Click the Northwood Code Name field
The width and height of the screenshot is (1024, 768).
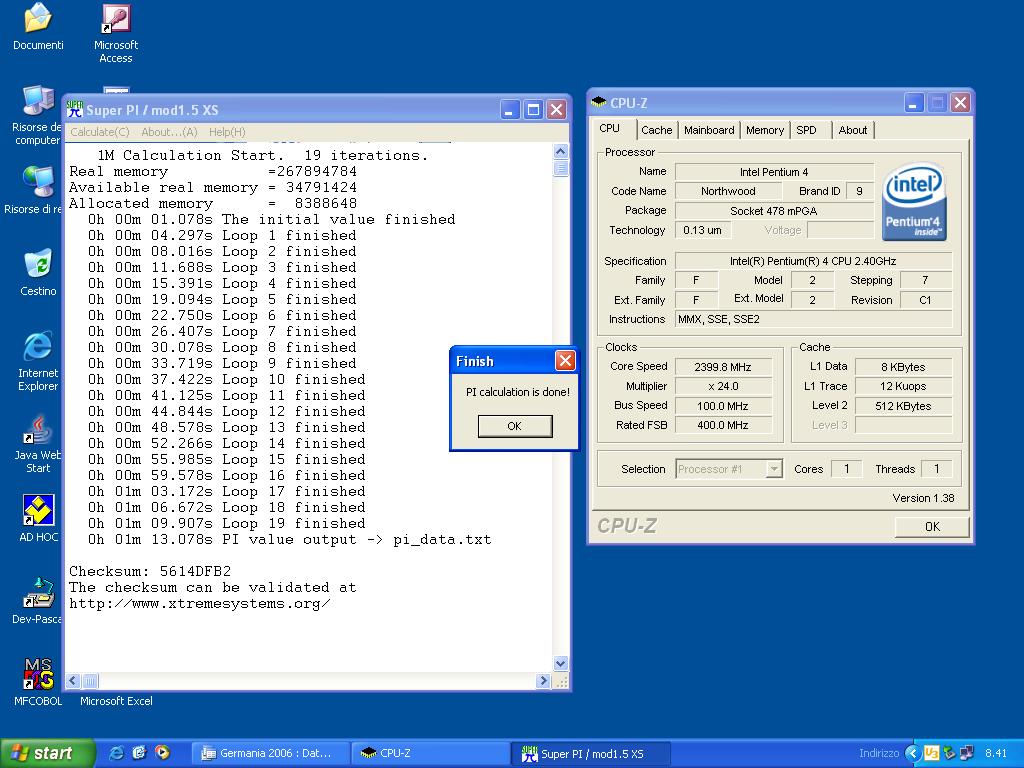(728, 191)
